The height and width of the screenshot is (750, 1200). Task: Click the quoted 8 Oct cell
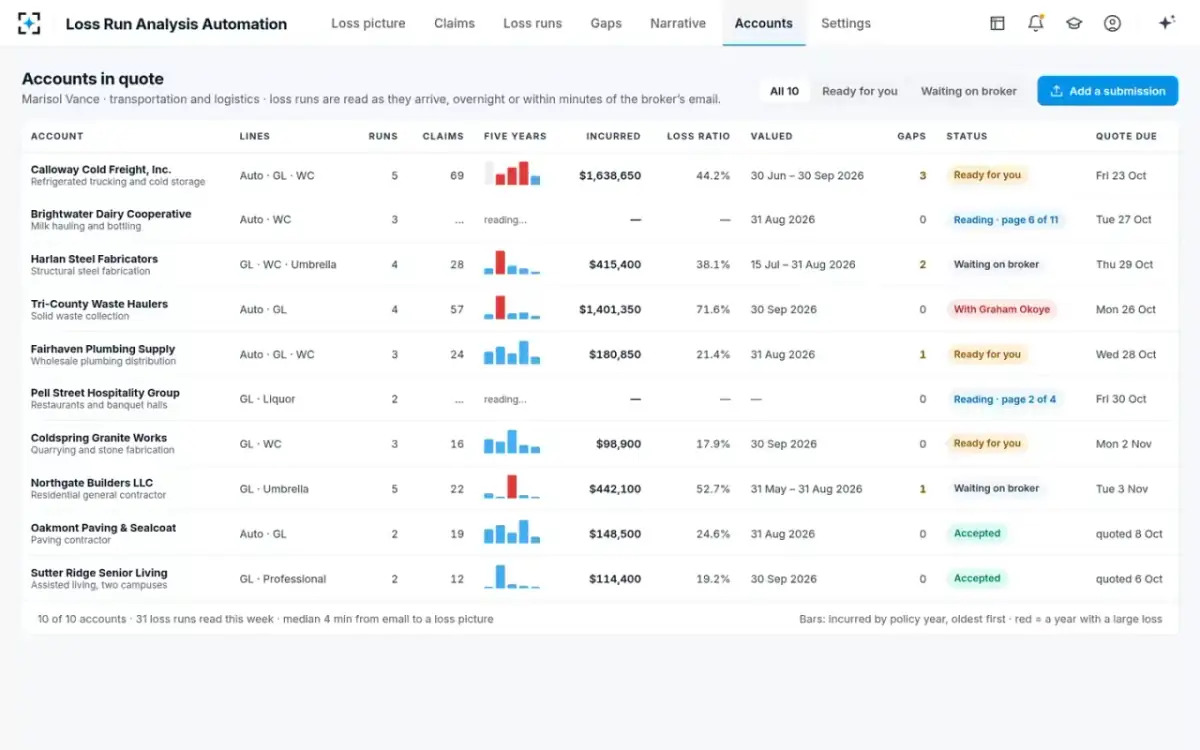tap(1129, 534)
